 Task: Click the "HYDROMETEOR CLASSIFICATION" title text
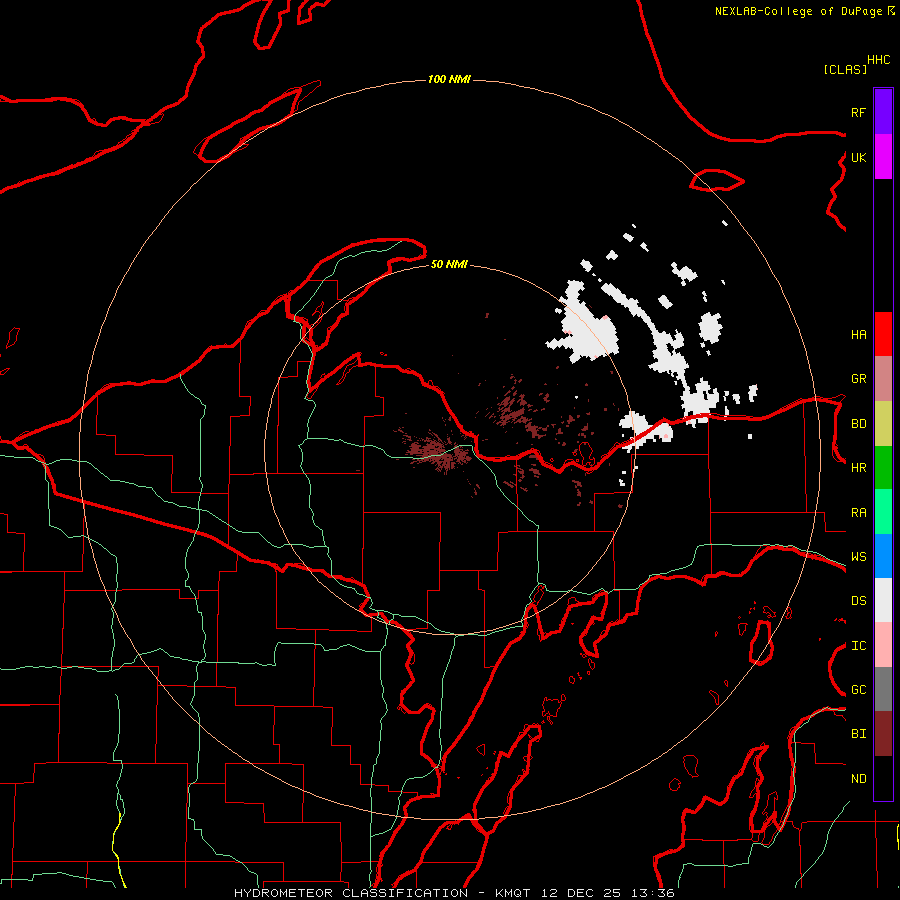point(351,893)
